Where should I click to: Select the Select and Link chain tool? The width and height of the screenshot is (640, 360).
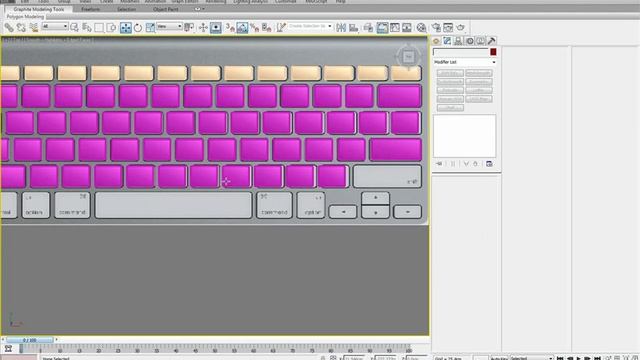click(9, 28)
